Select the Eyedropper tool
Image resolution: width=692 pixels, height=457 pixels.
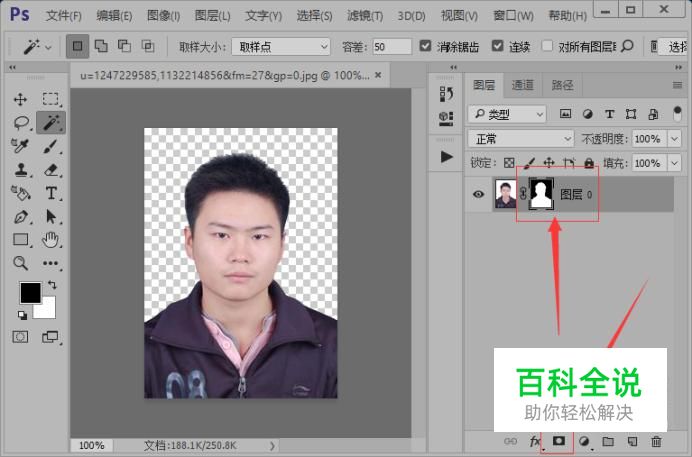tap(20, 146)
